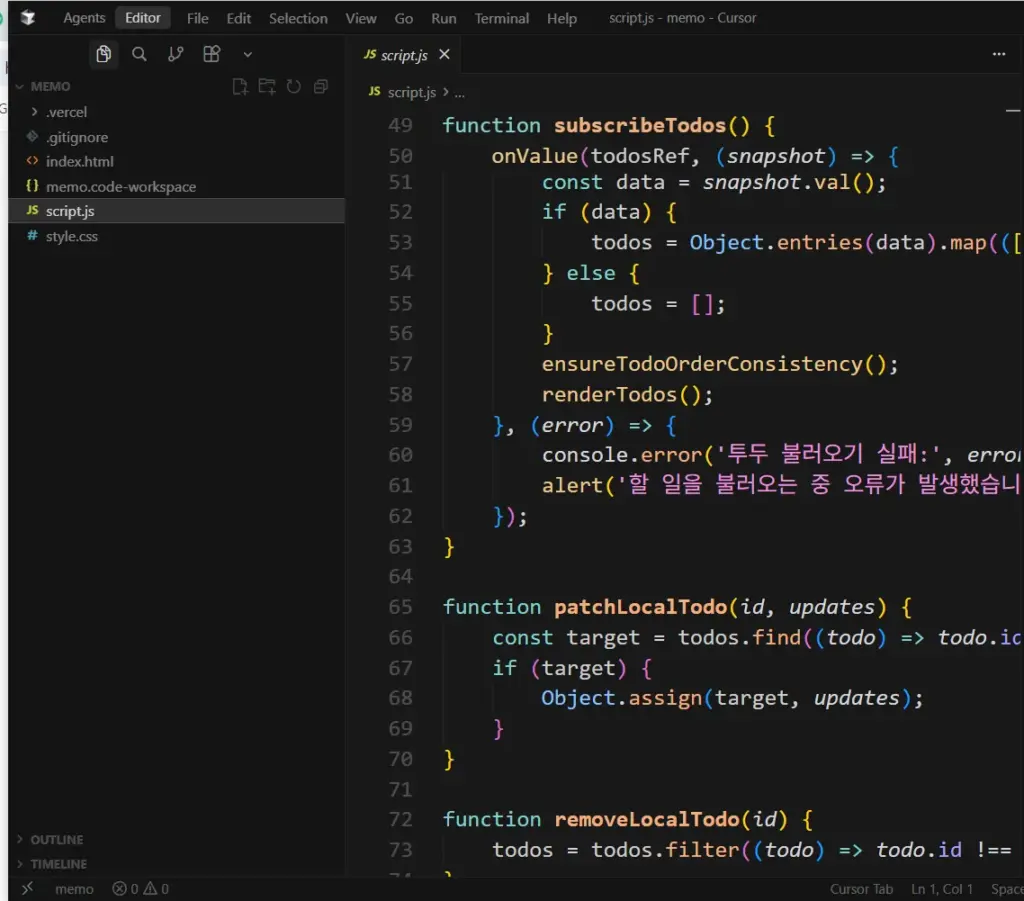This screenshot has width=1024, height=901.
Task: Open the Selection menu
Action: tap(298, 18)
